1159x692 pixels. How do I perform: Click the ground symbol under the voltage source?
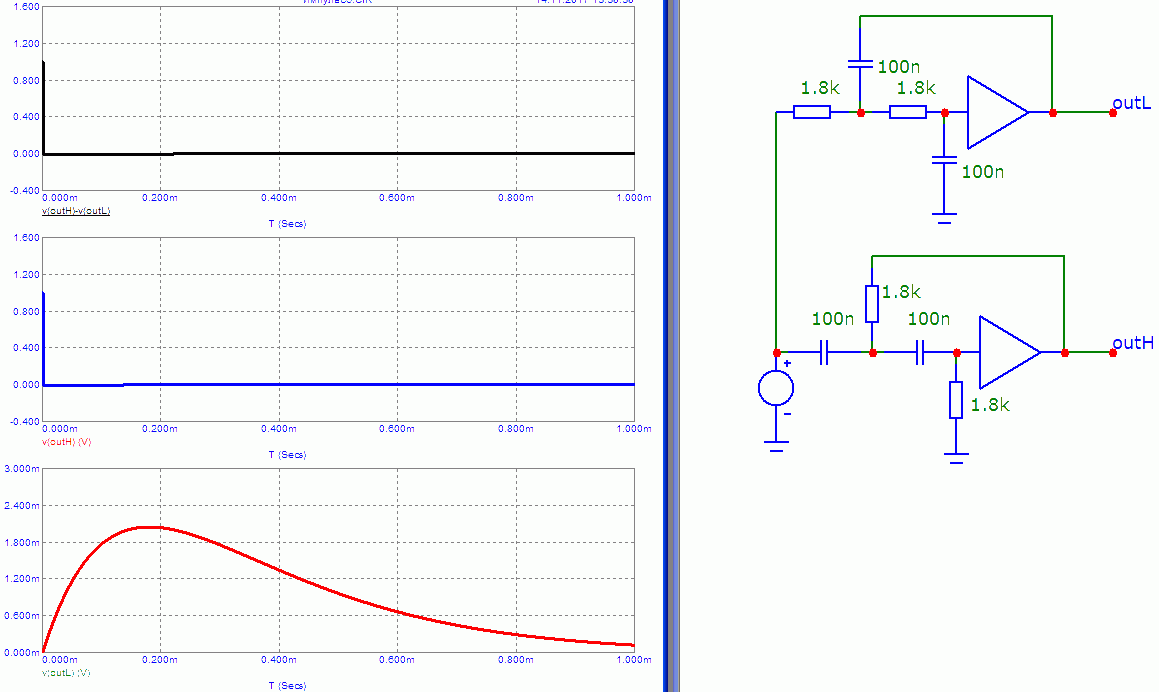click(x=776, y=447)
